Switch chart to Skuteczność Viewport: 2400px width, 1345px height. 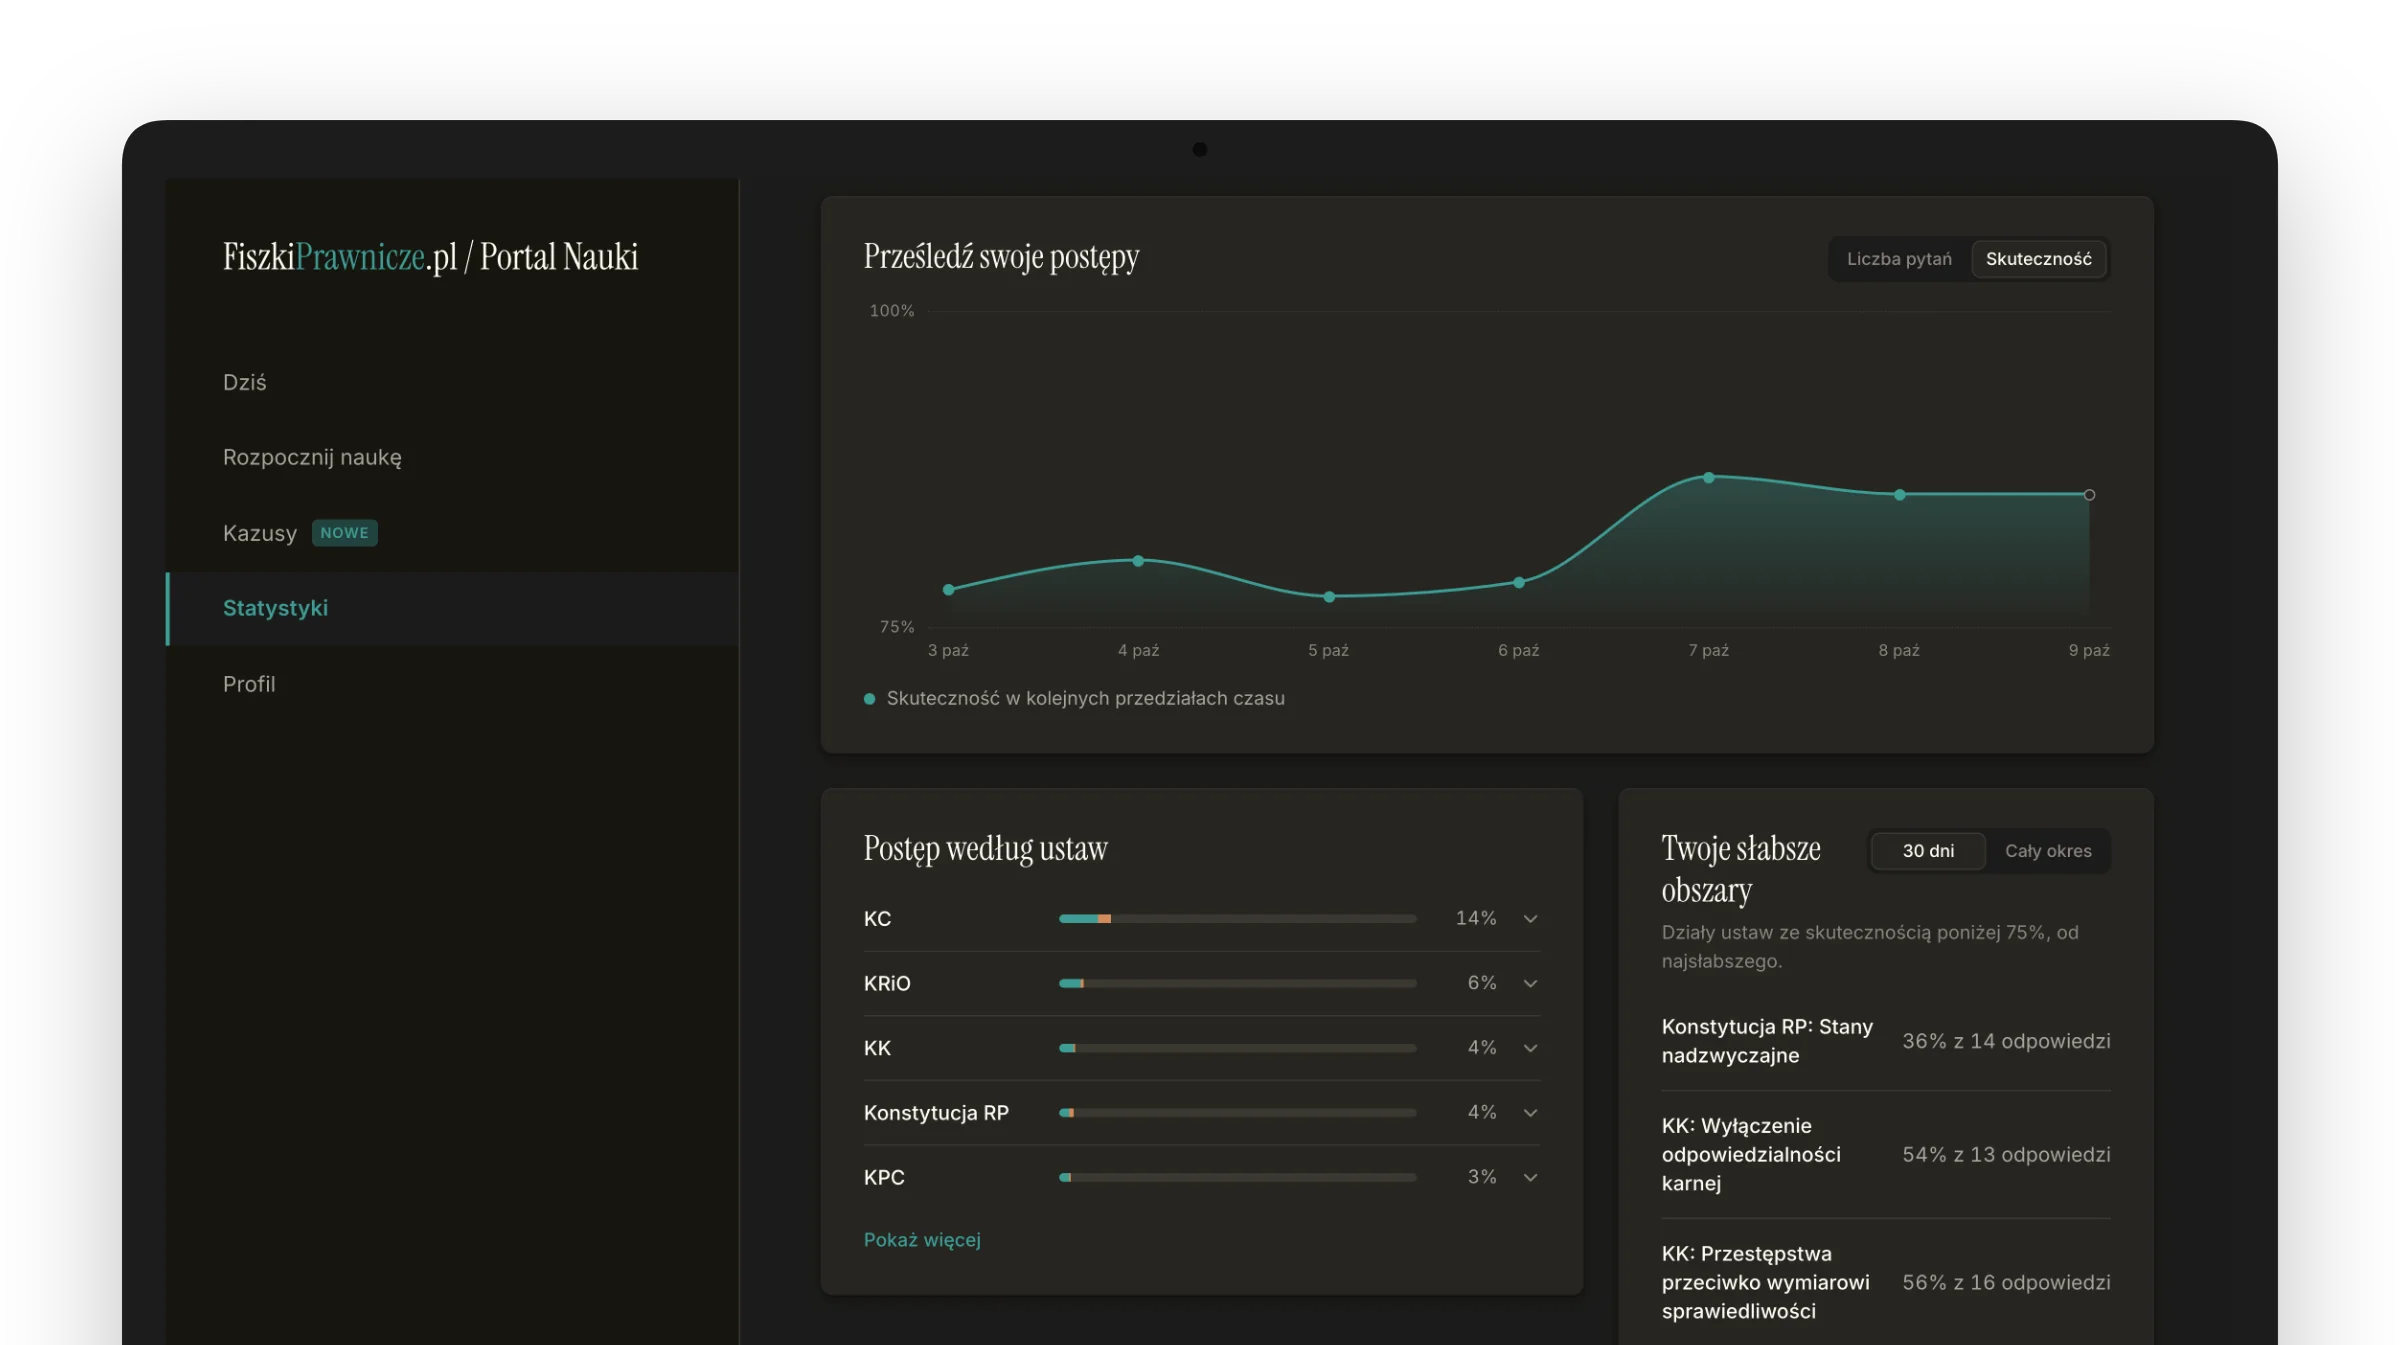tap(2038, 259)
